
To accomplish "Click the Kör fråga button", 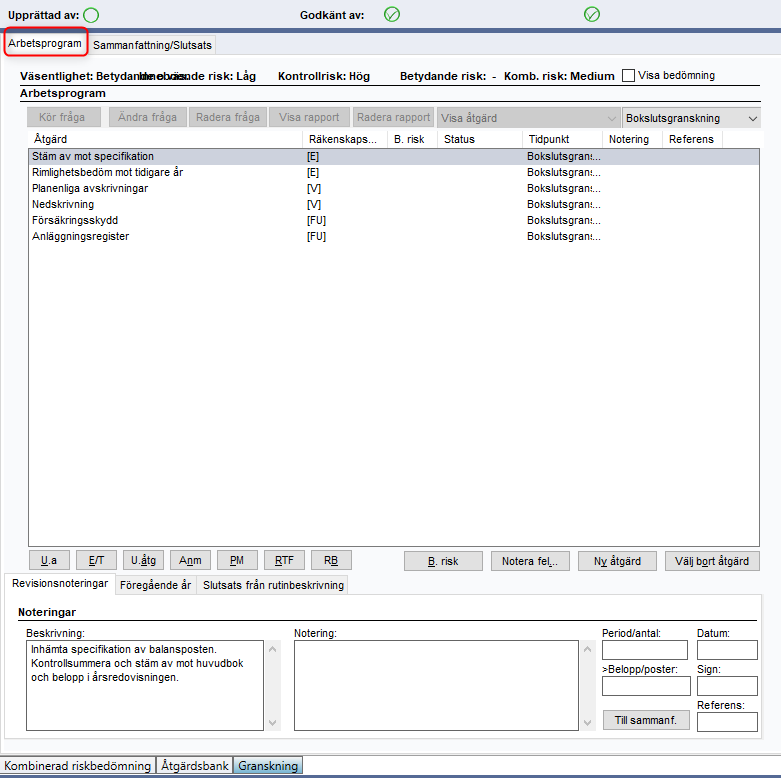I will (62, 117).
